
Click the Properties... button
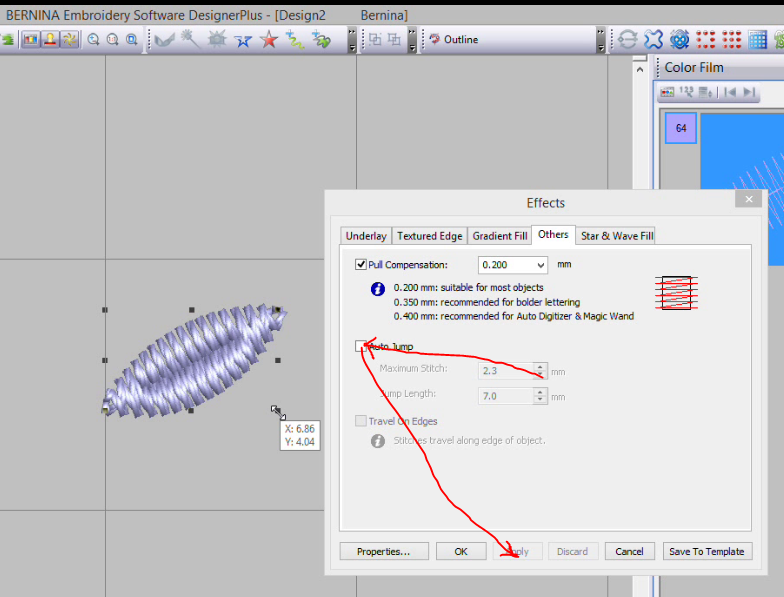pos(384,551)
